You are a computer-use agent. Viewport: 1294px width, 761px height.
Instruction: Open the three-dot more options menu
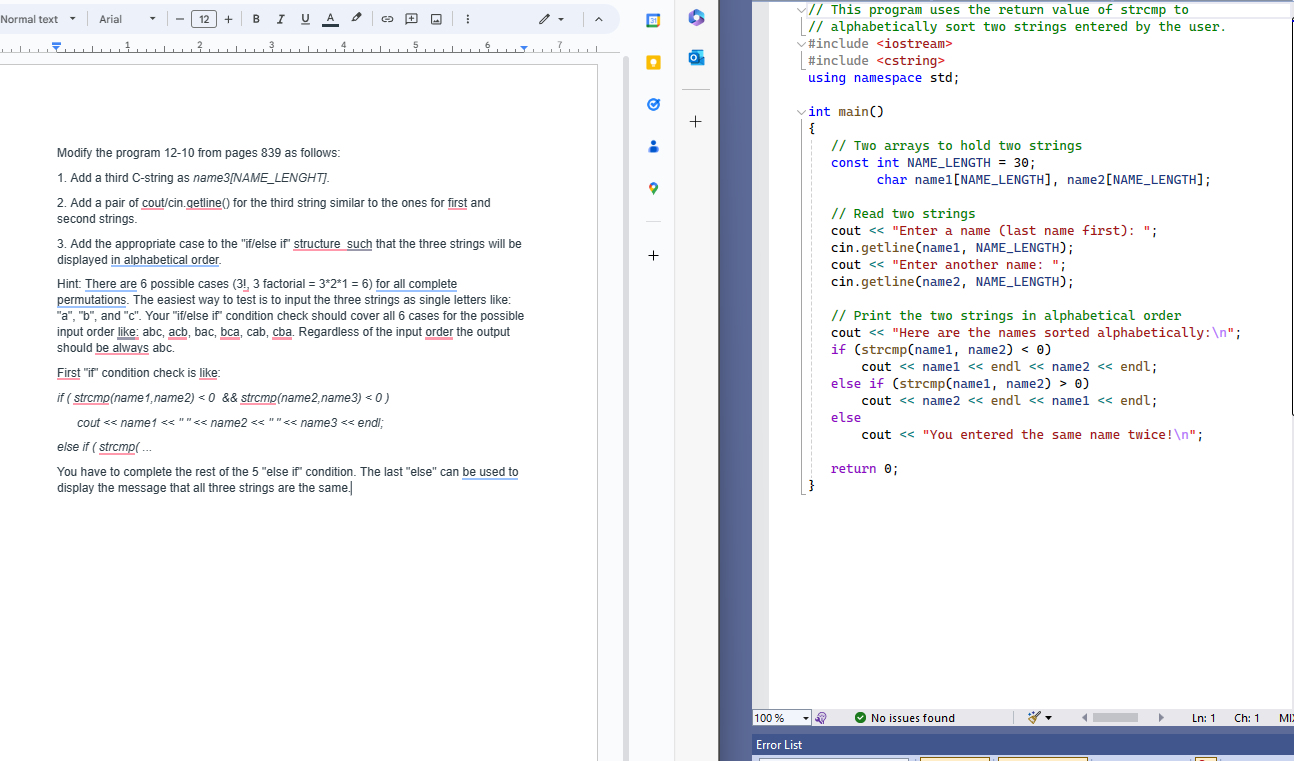tap(468, 20)
